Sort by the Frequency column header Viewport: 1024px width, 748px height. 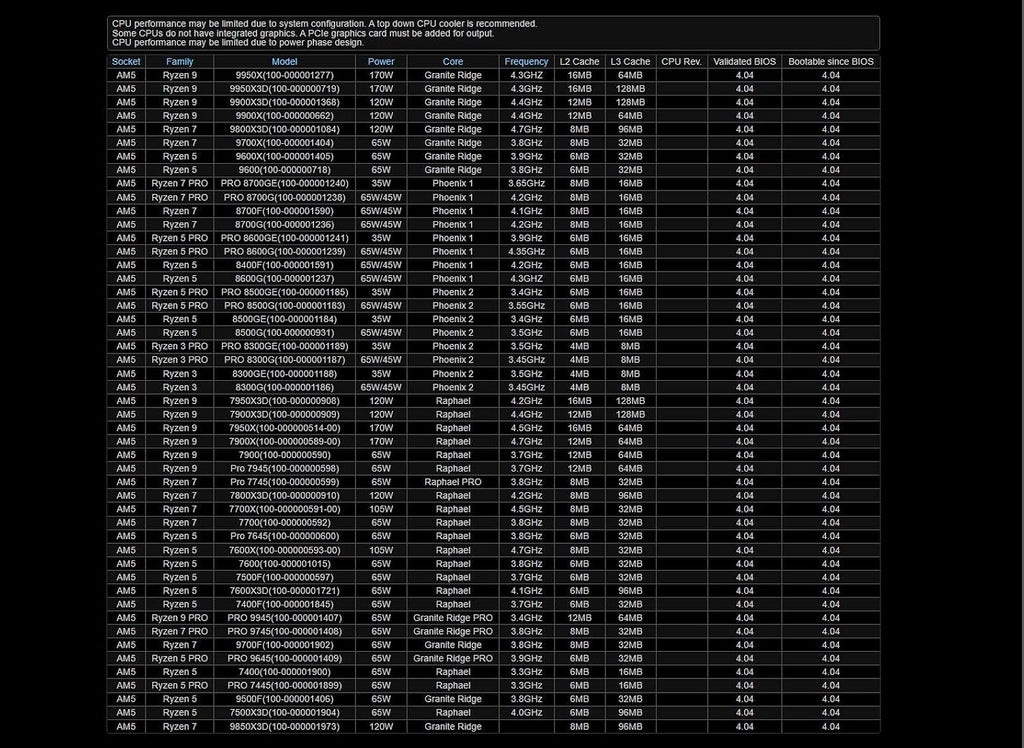click(526, 61)
